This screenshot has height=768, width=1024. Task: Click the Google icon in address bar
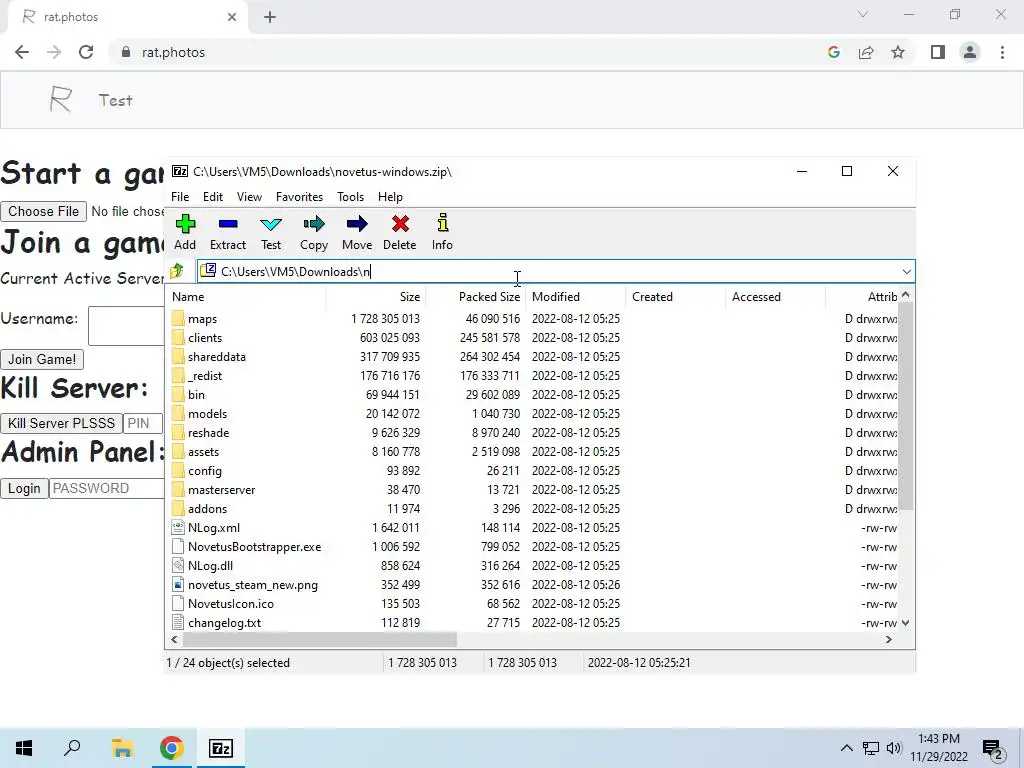(833, 52)
